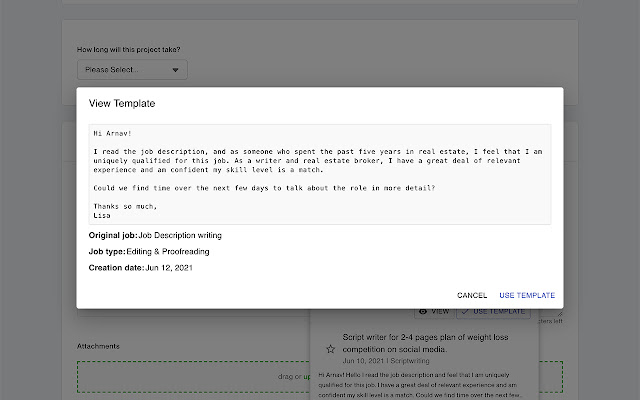Screen dimensions: 640x400
Task: Open the project duration Please Select dropdown
Action: (132, 70)
